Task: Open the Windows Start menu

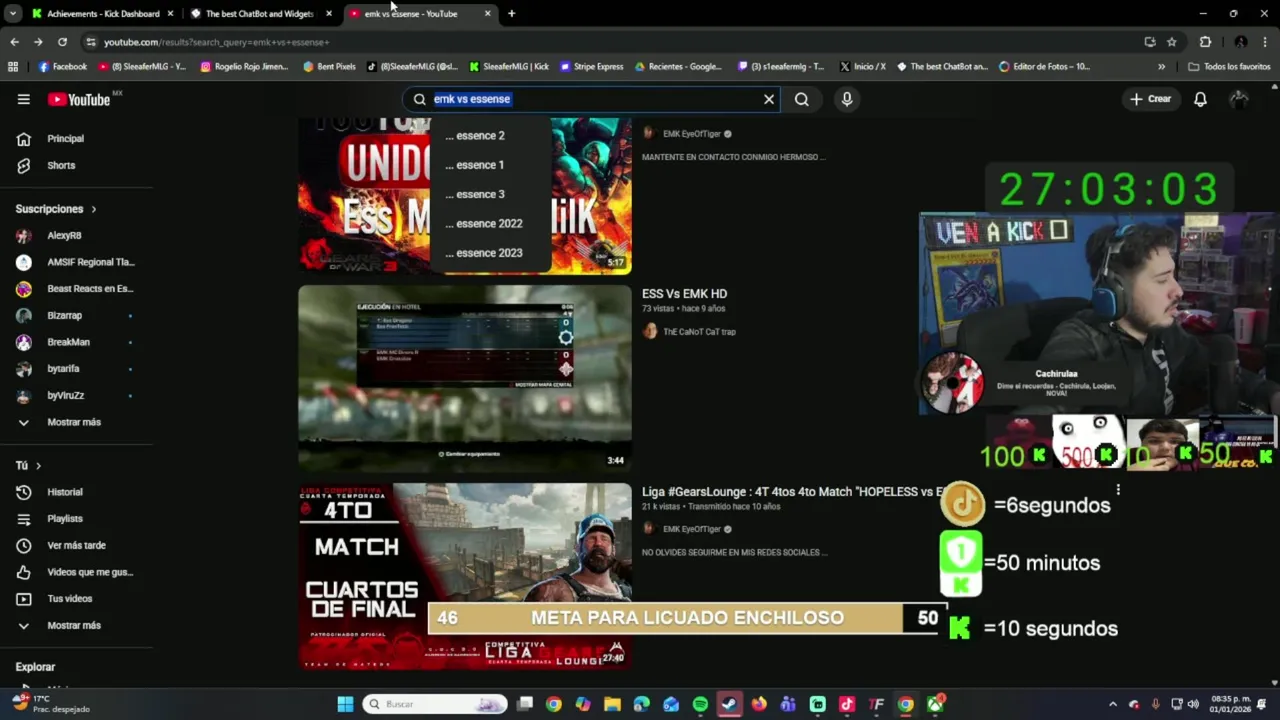Action: 345,704
